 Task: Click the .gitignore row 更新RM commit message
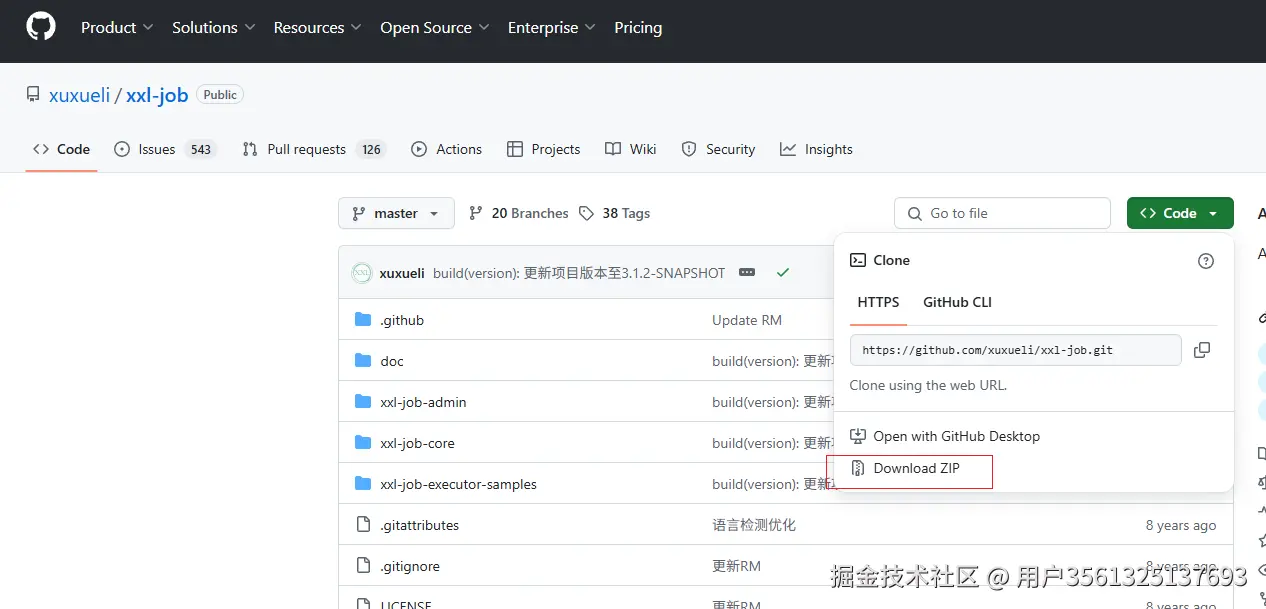(736, 566)
